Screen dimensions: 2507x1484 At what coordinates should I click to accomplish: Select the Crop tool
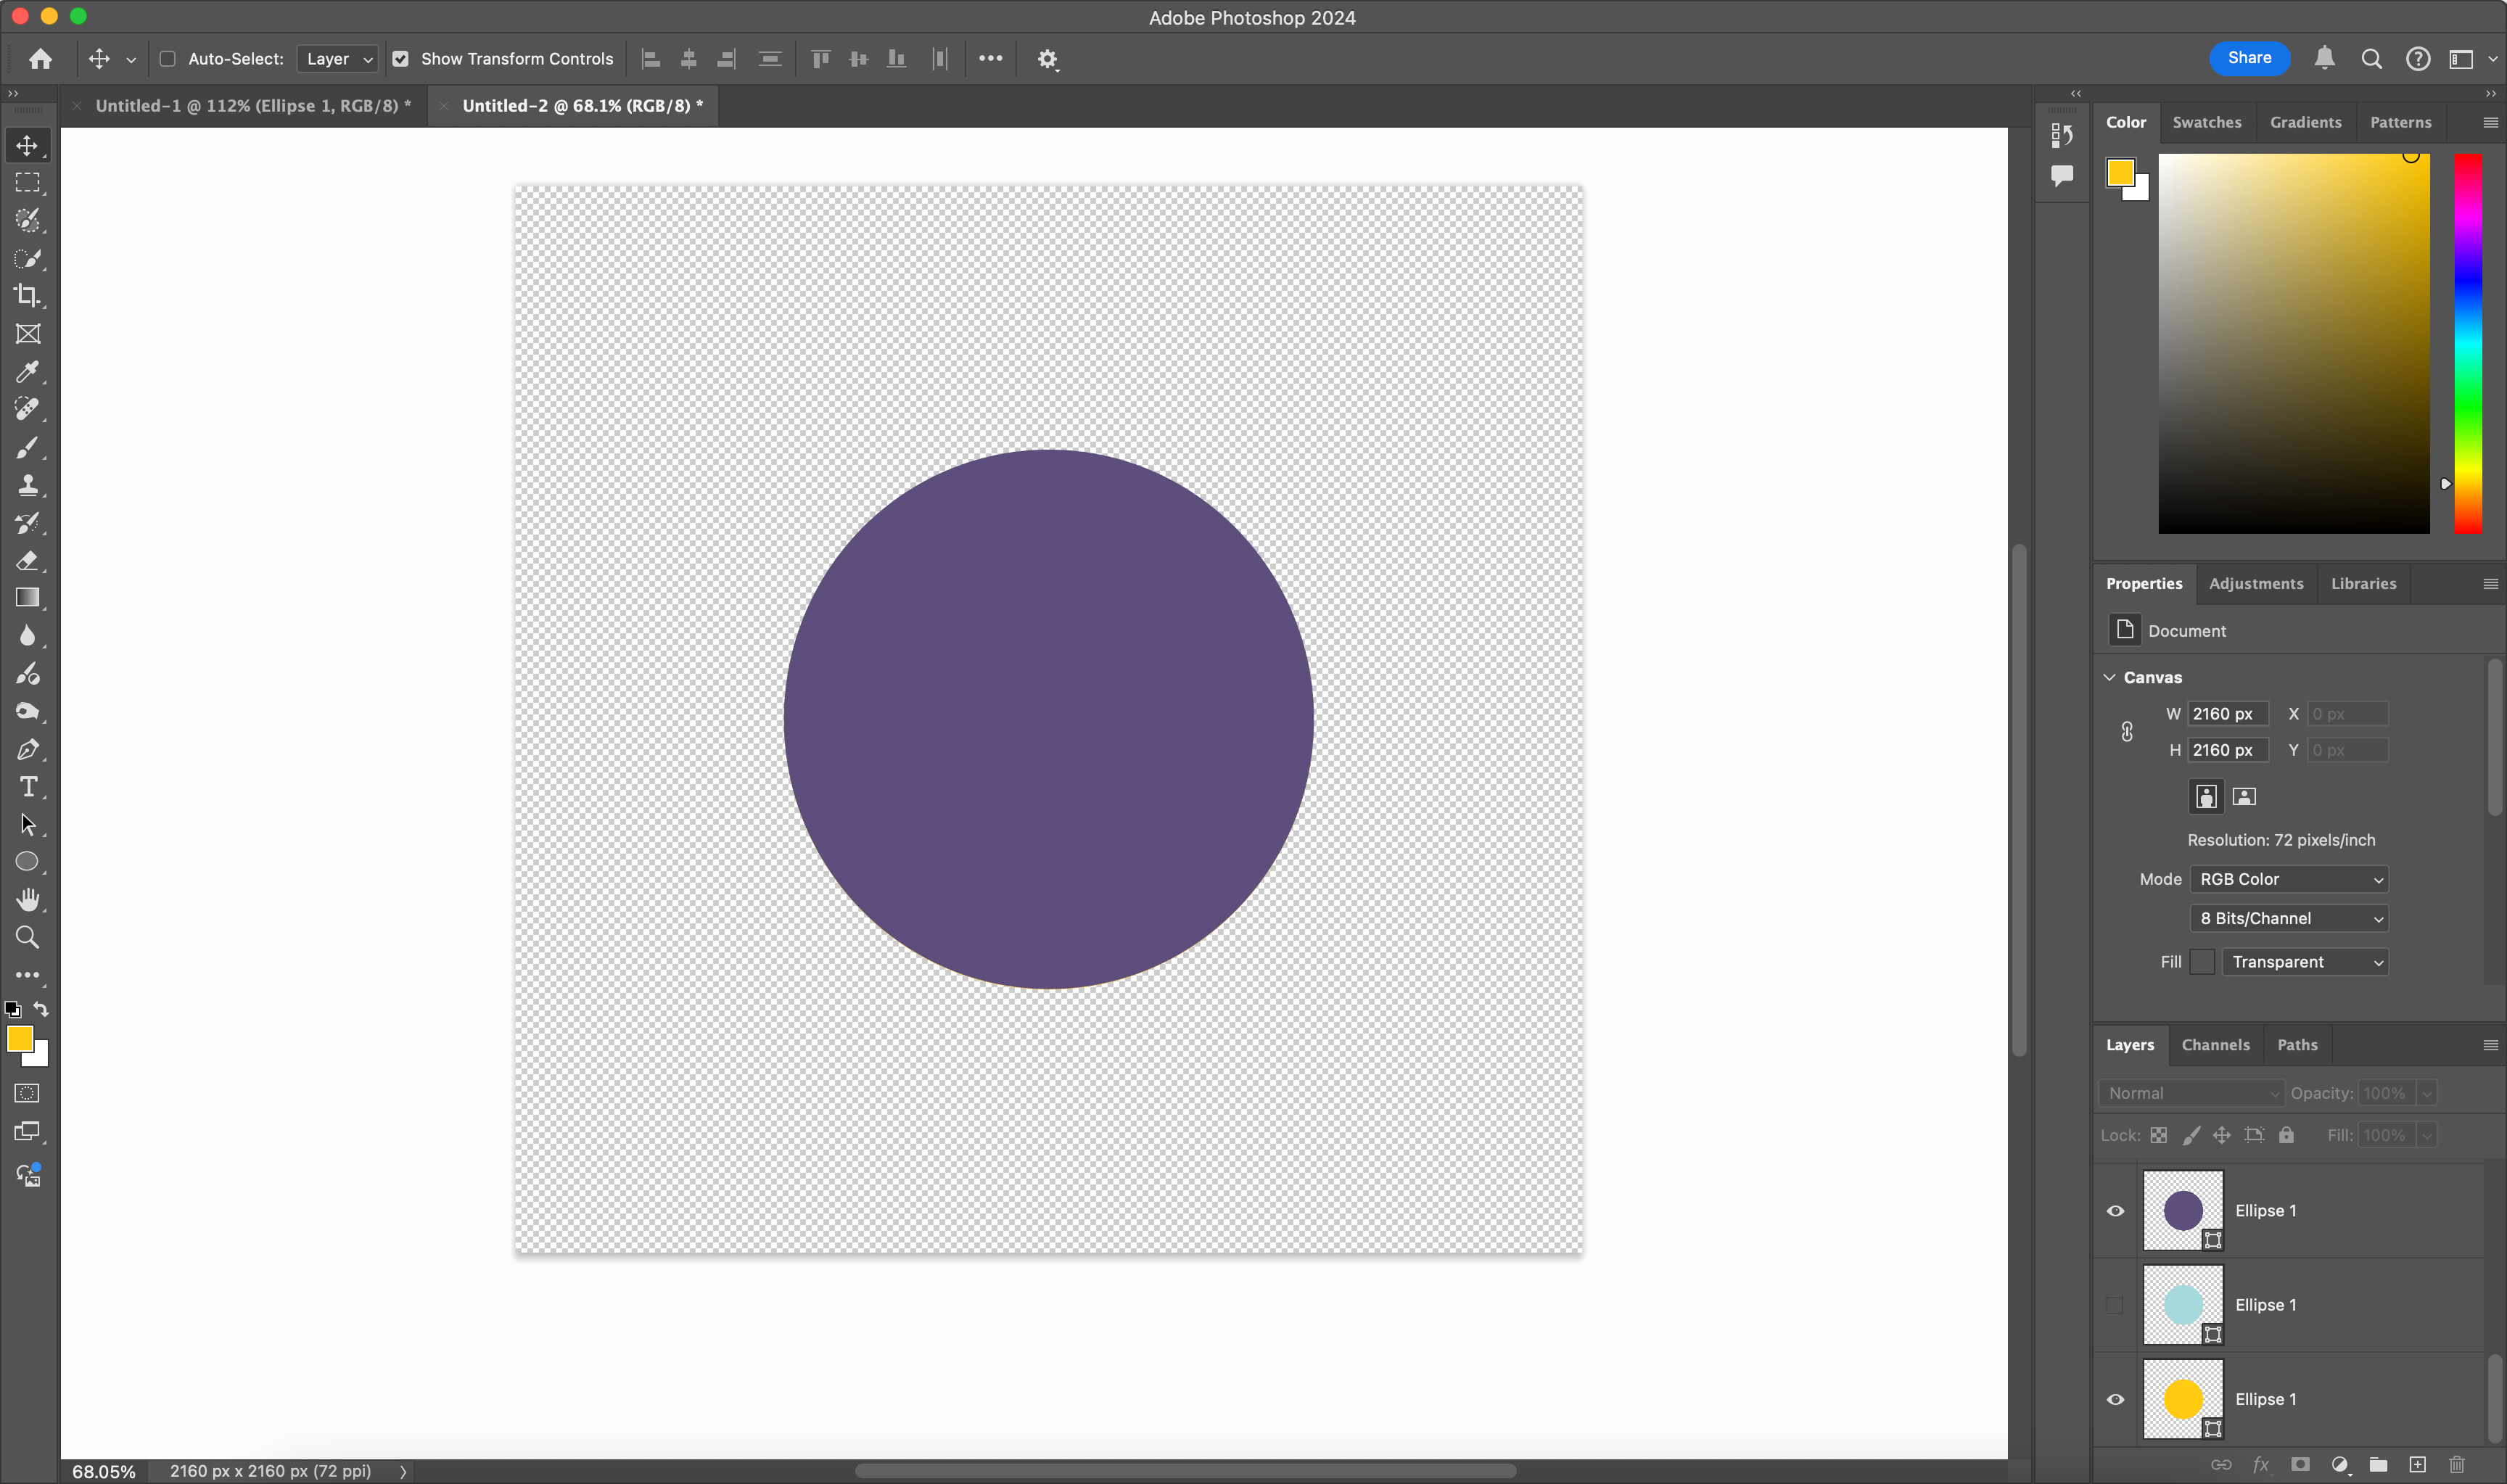pos(28,296)
